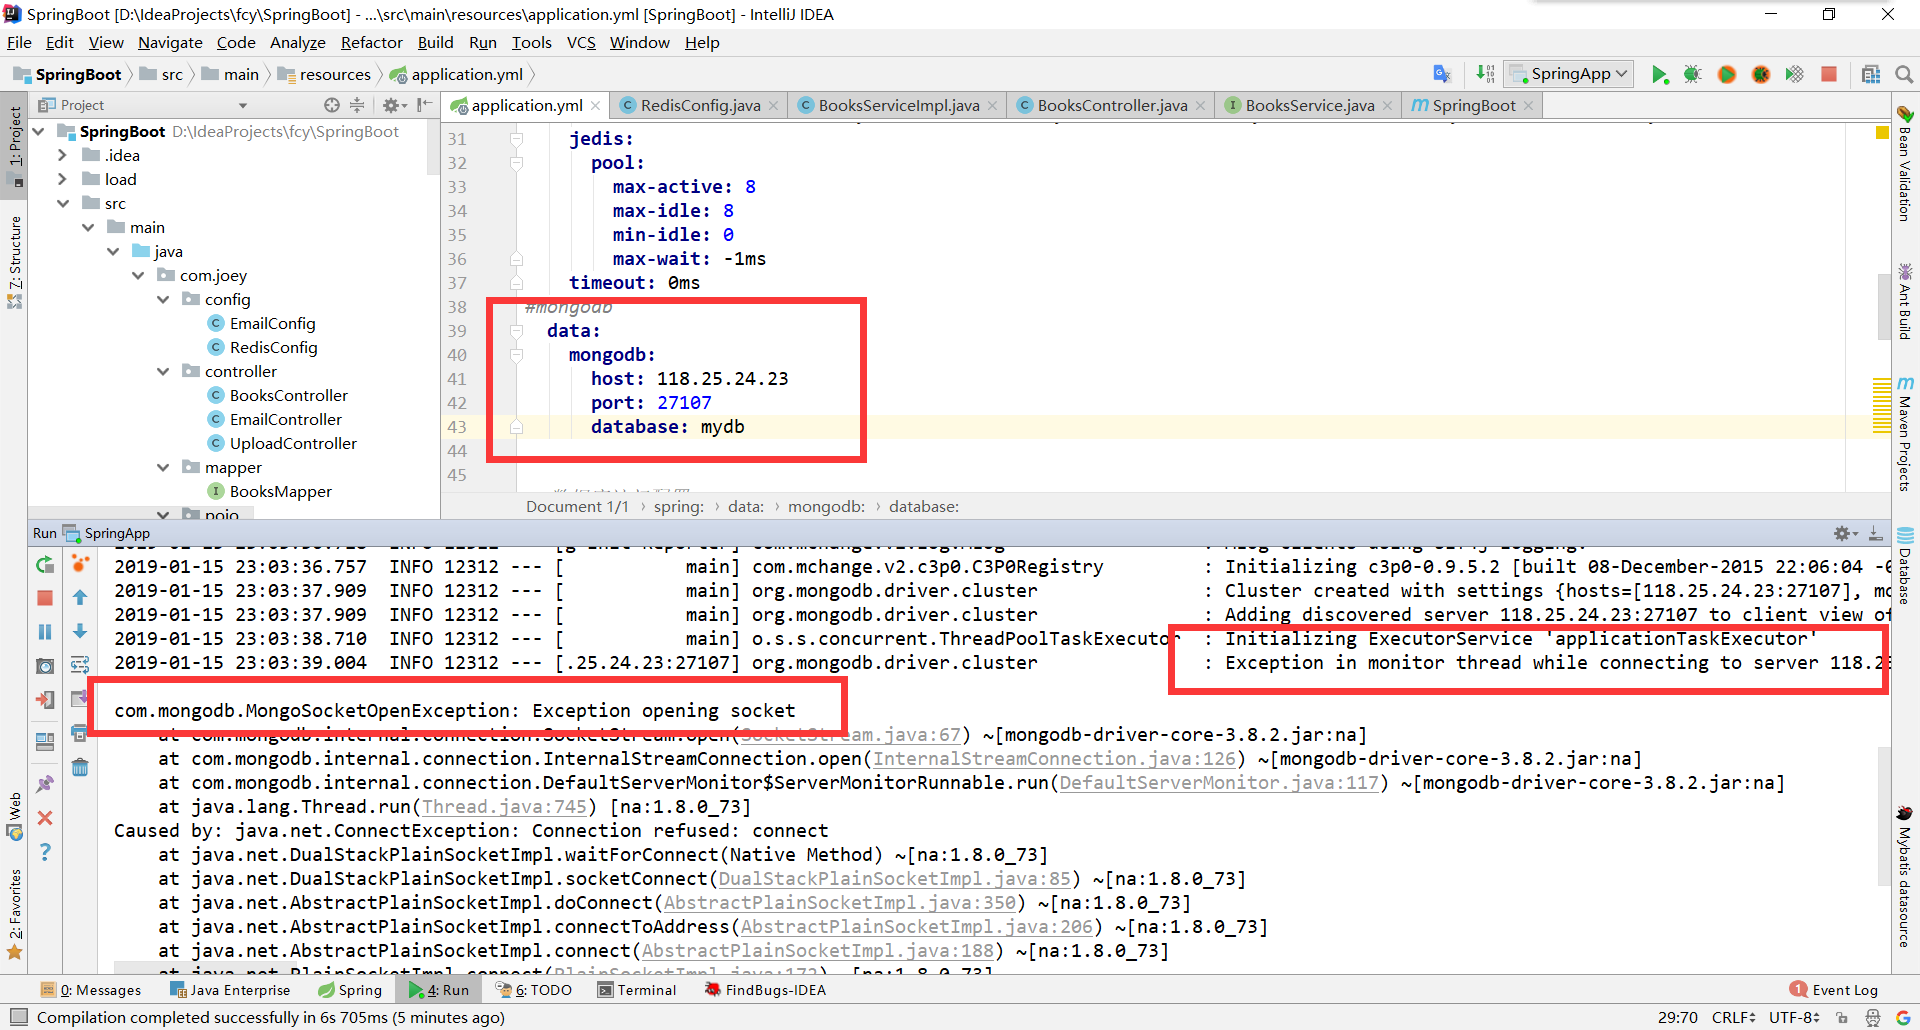
Task: Switch to the BooksServiceImpl.java tab
Action: click(x=898, y=105)
